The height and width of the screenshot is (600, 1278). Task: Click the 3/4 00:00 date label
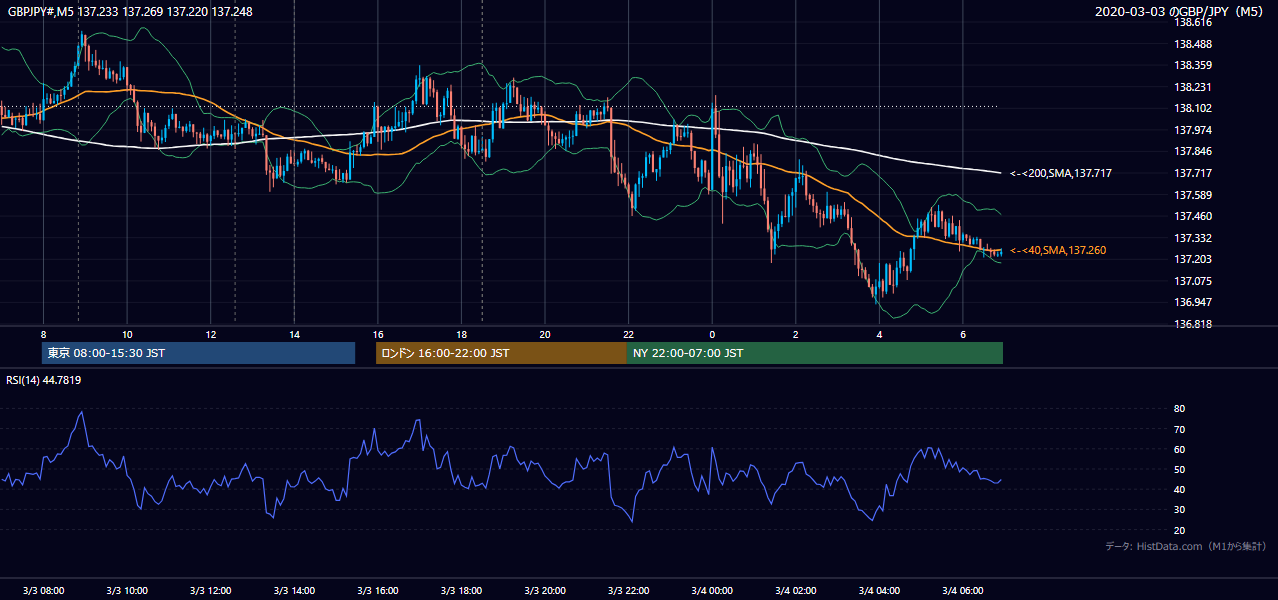(712, 590)
